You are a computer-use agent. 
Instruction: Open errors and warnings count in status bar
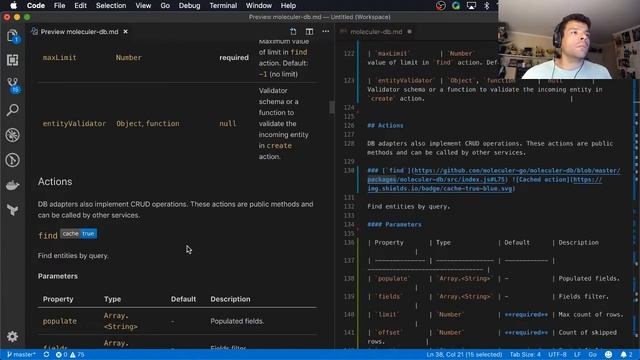tap(70, 354)
